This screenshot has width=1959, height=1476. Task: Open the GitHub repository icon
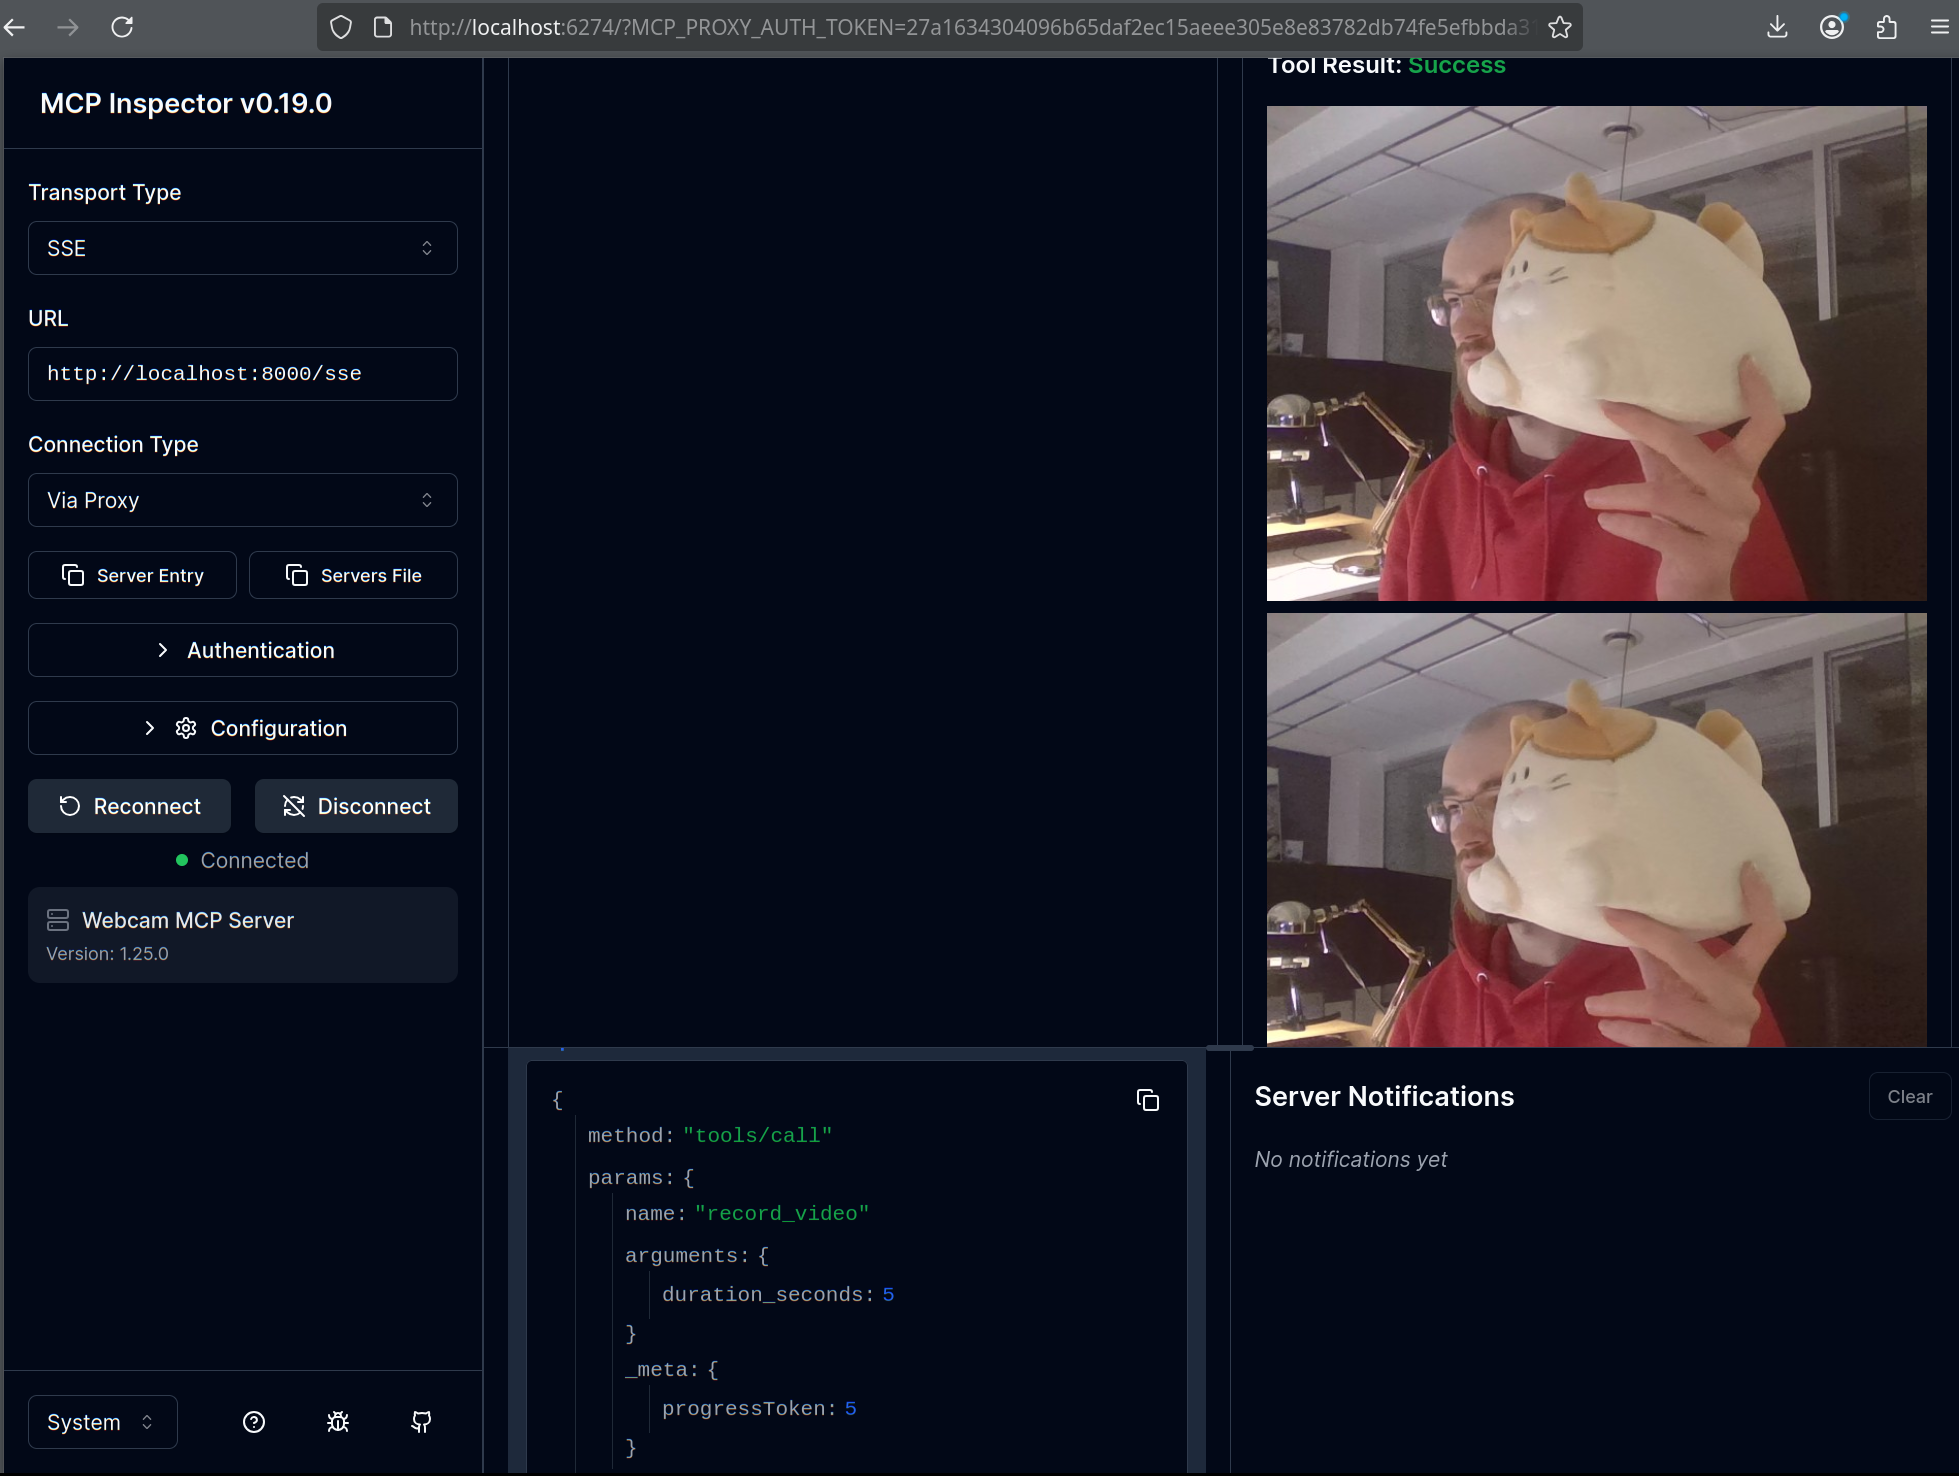420,1421
